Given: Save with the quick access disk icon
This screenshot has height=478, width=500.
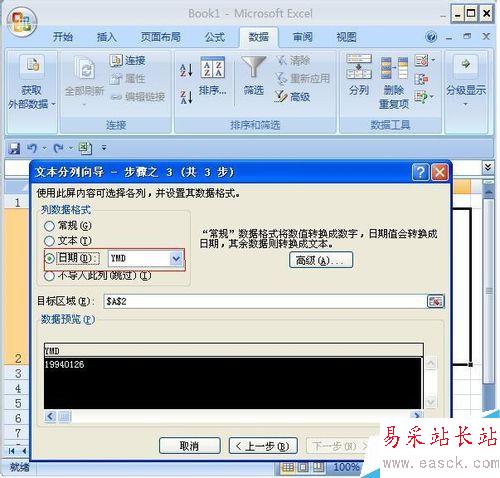Looking at the screenshot, I should click(14, 148).
